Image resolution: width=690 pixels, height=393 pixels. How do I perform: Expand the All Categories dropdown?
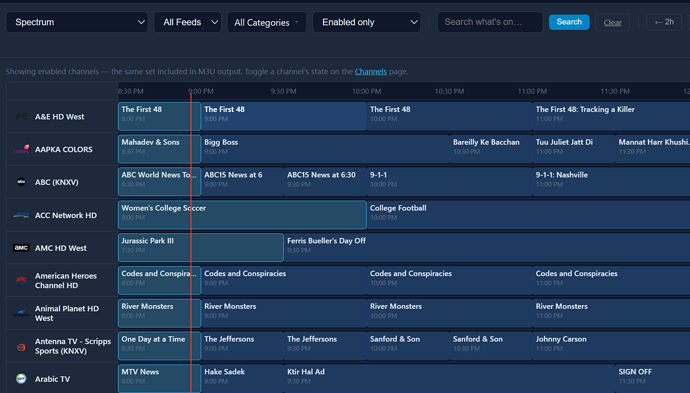(x=267, y=22)
